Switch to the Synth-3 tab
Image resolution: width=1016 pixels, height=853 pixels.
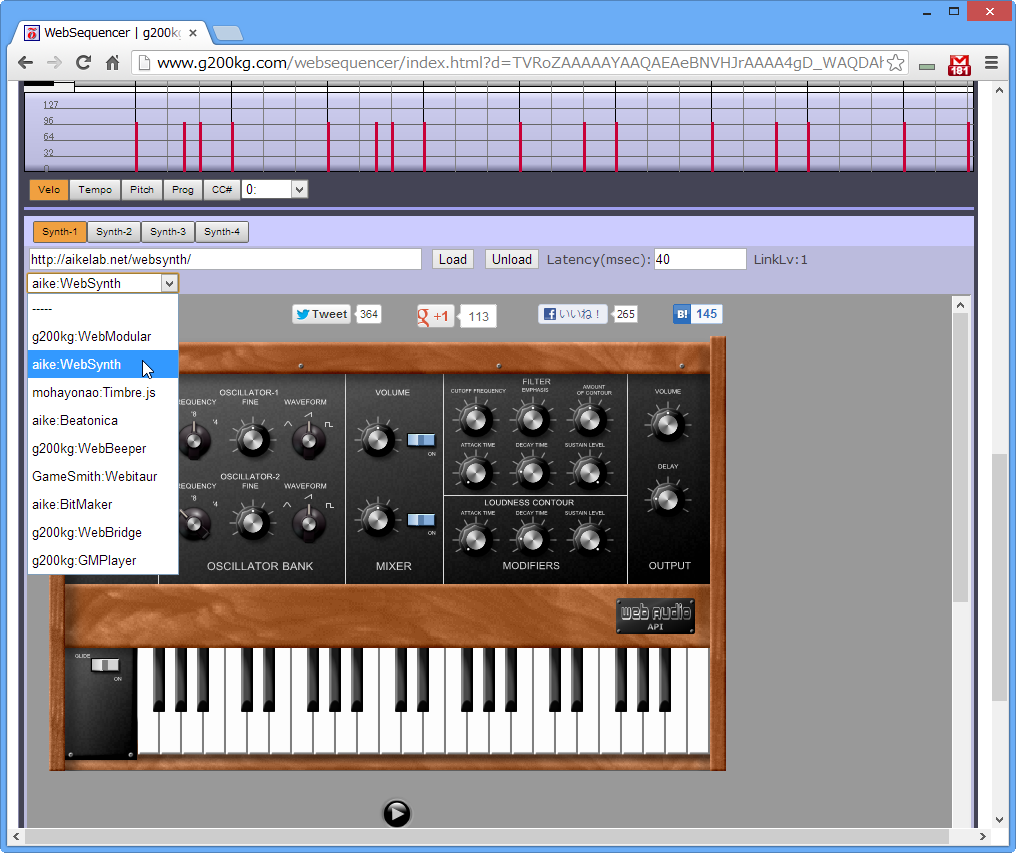[168, 232]
